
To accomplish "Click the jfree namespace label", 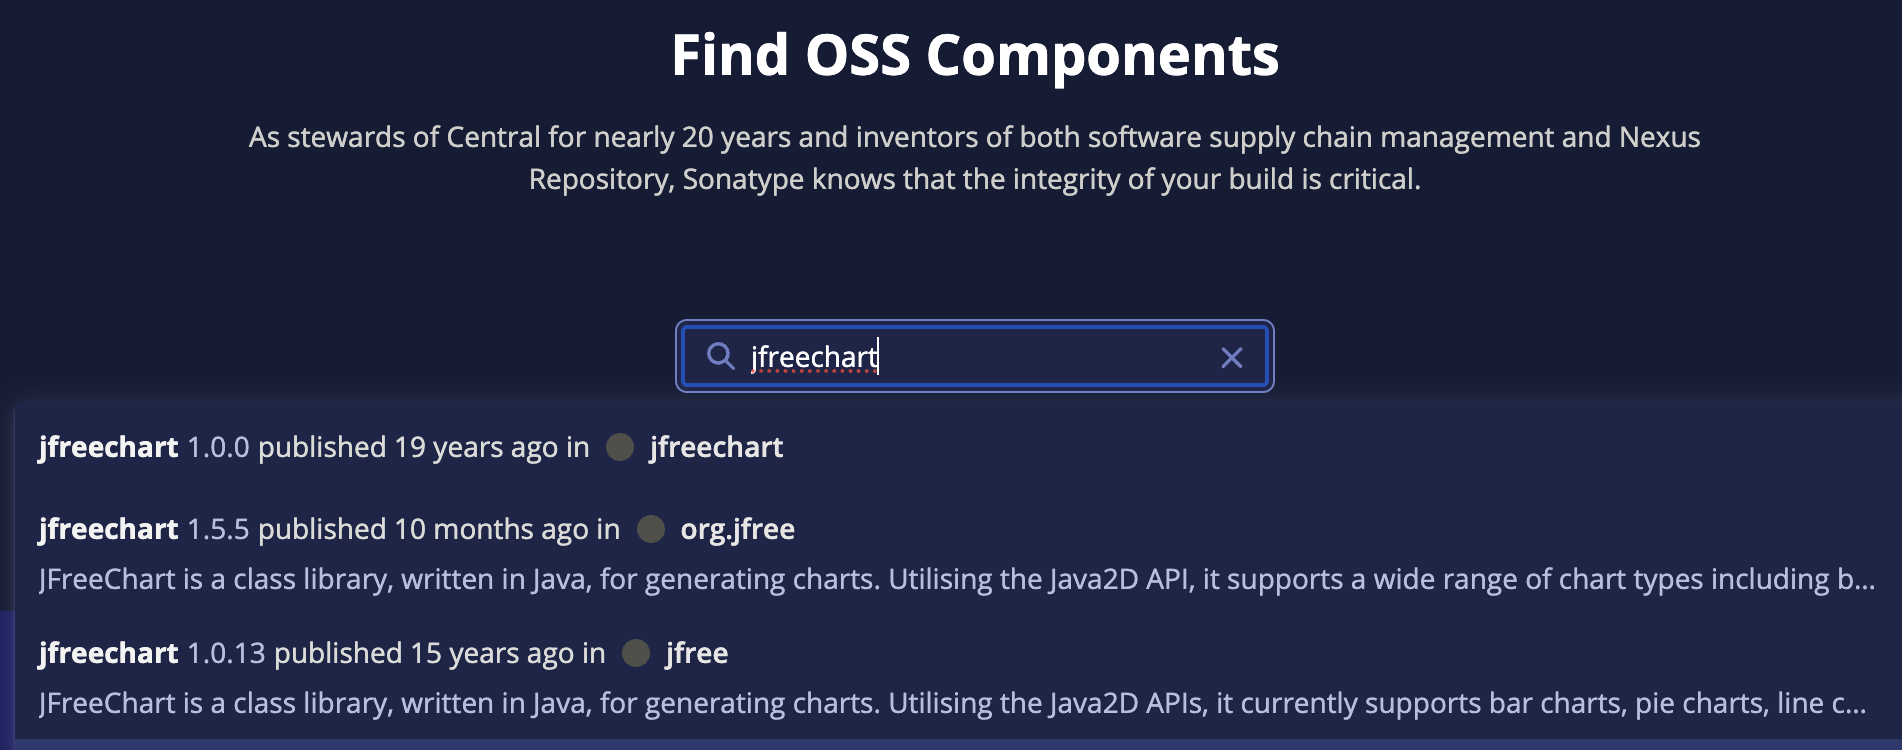I will coord(697,652).
